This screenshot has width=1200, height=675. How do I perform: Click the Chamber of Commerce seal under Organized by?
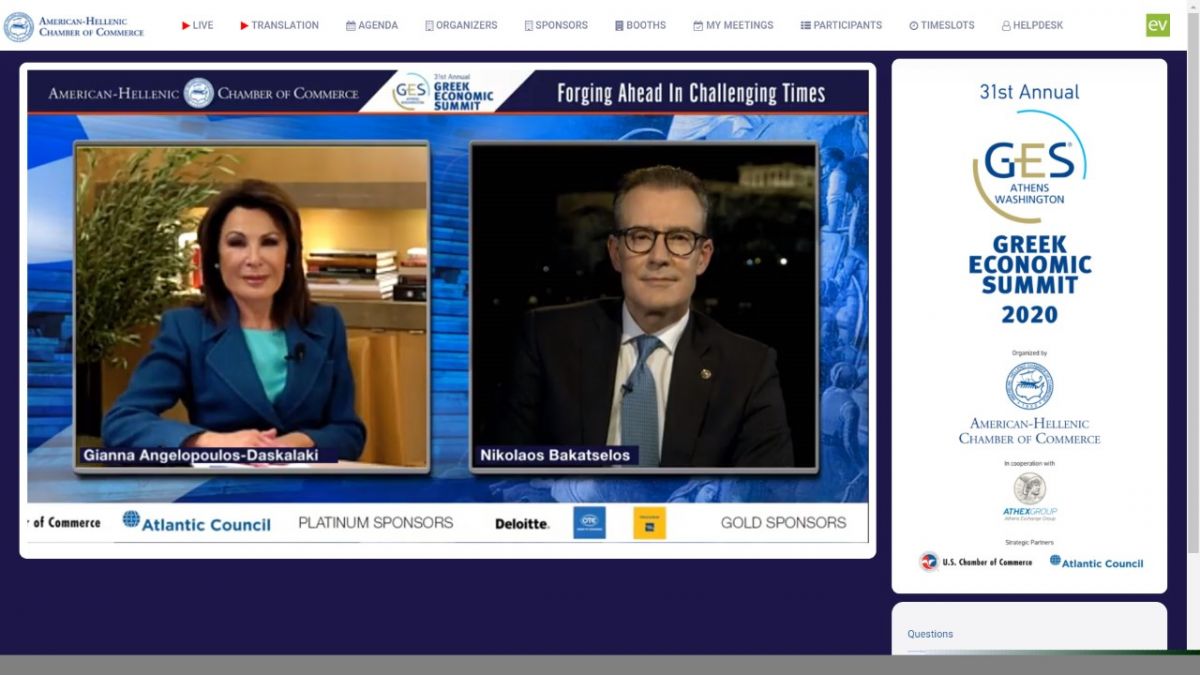pyautogui.click(x=1029, y=386)
